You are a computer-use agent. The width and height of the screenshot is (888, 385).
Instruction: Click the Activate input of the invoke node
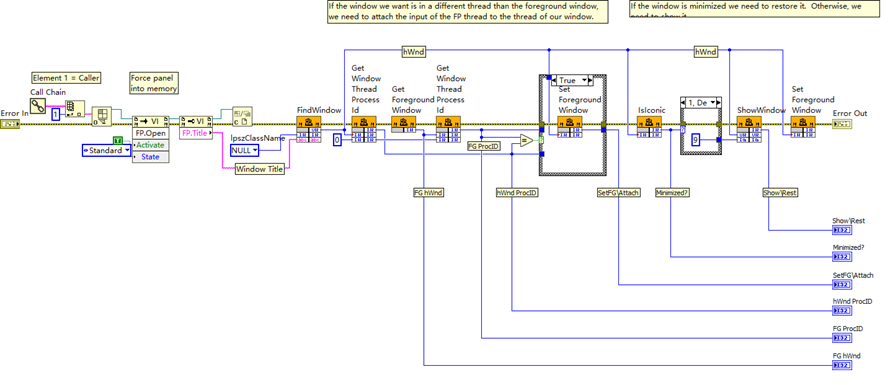(151, 145)
